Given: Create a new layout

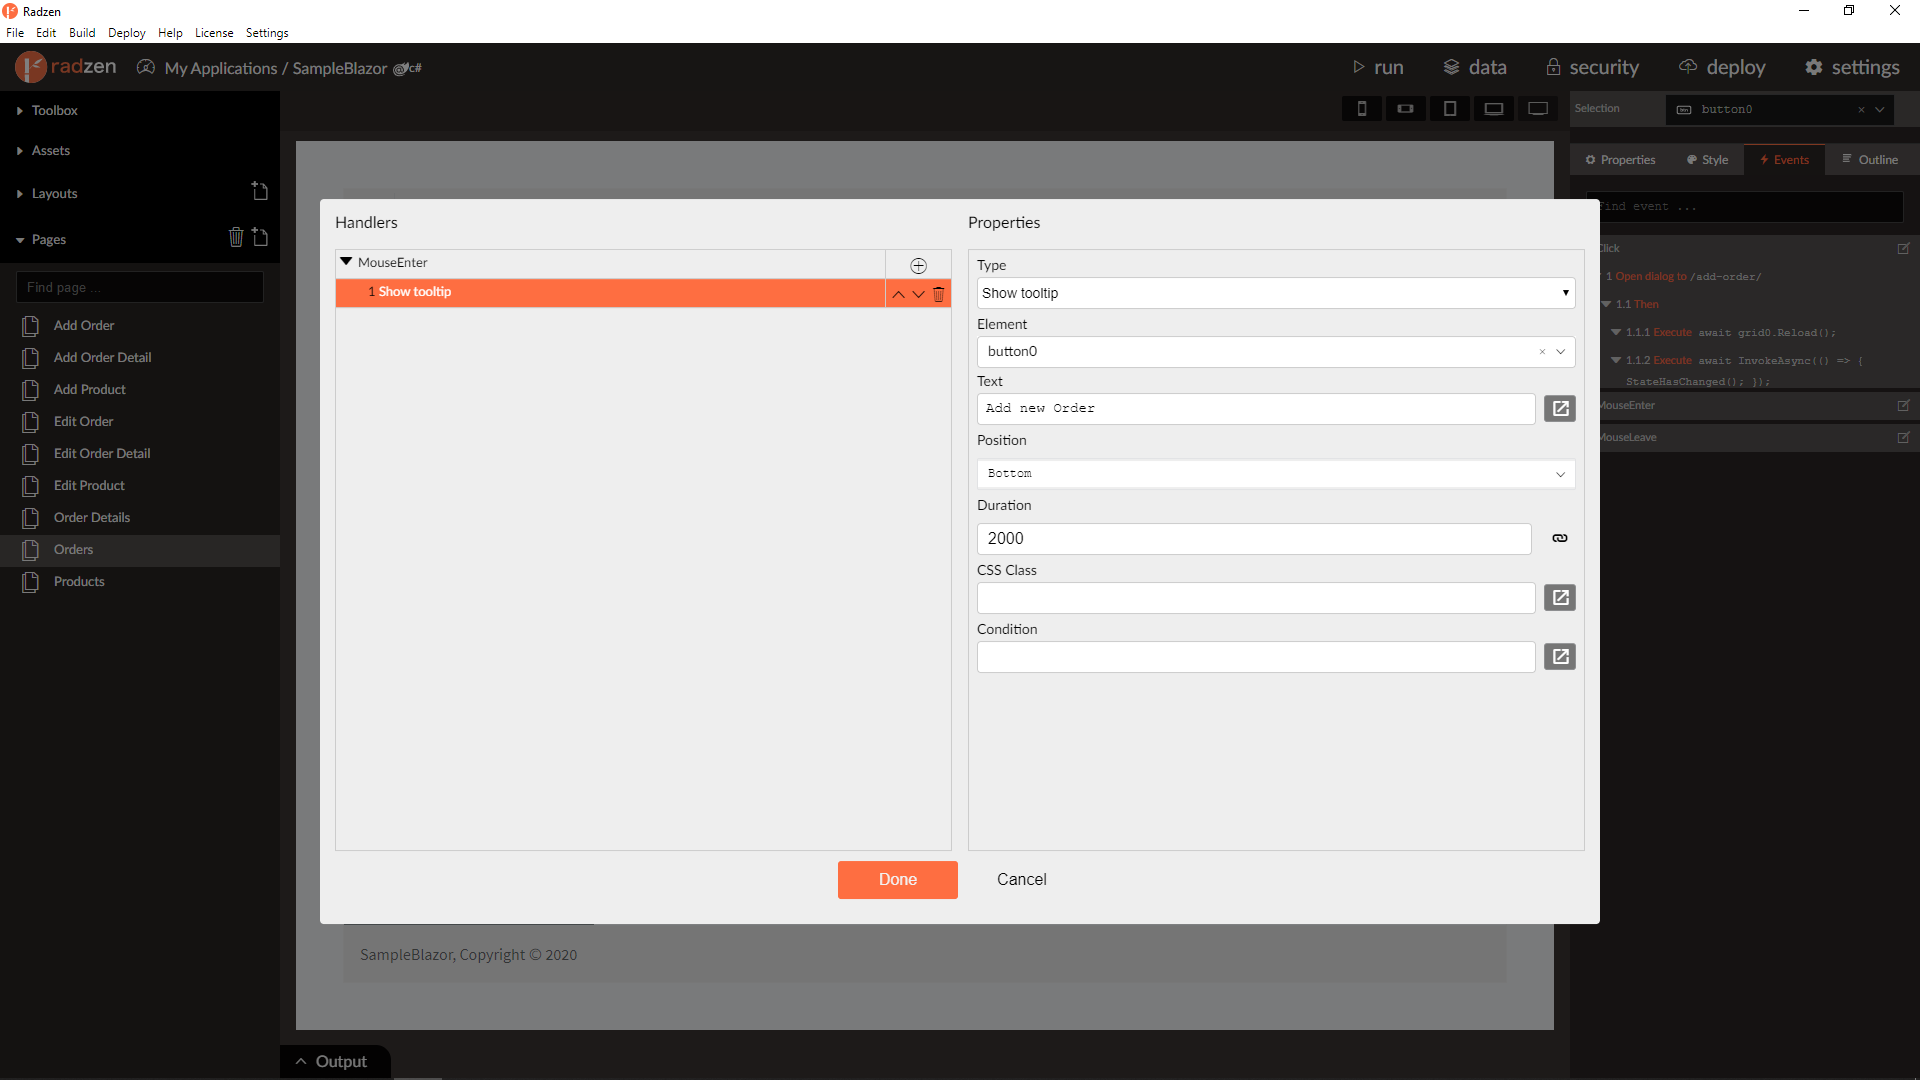Looking at the screenshot, I should 260,191.
